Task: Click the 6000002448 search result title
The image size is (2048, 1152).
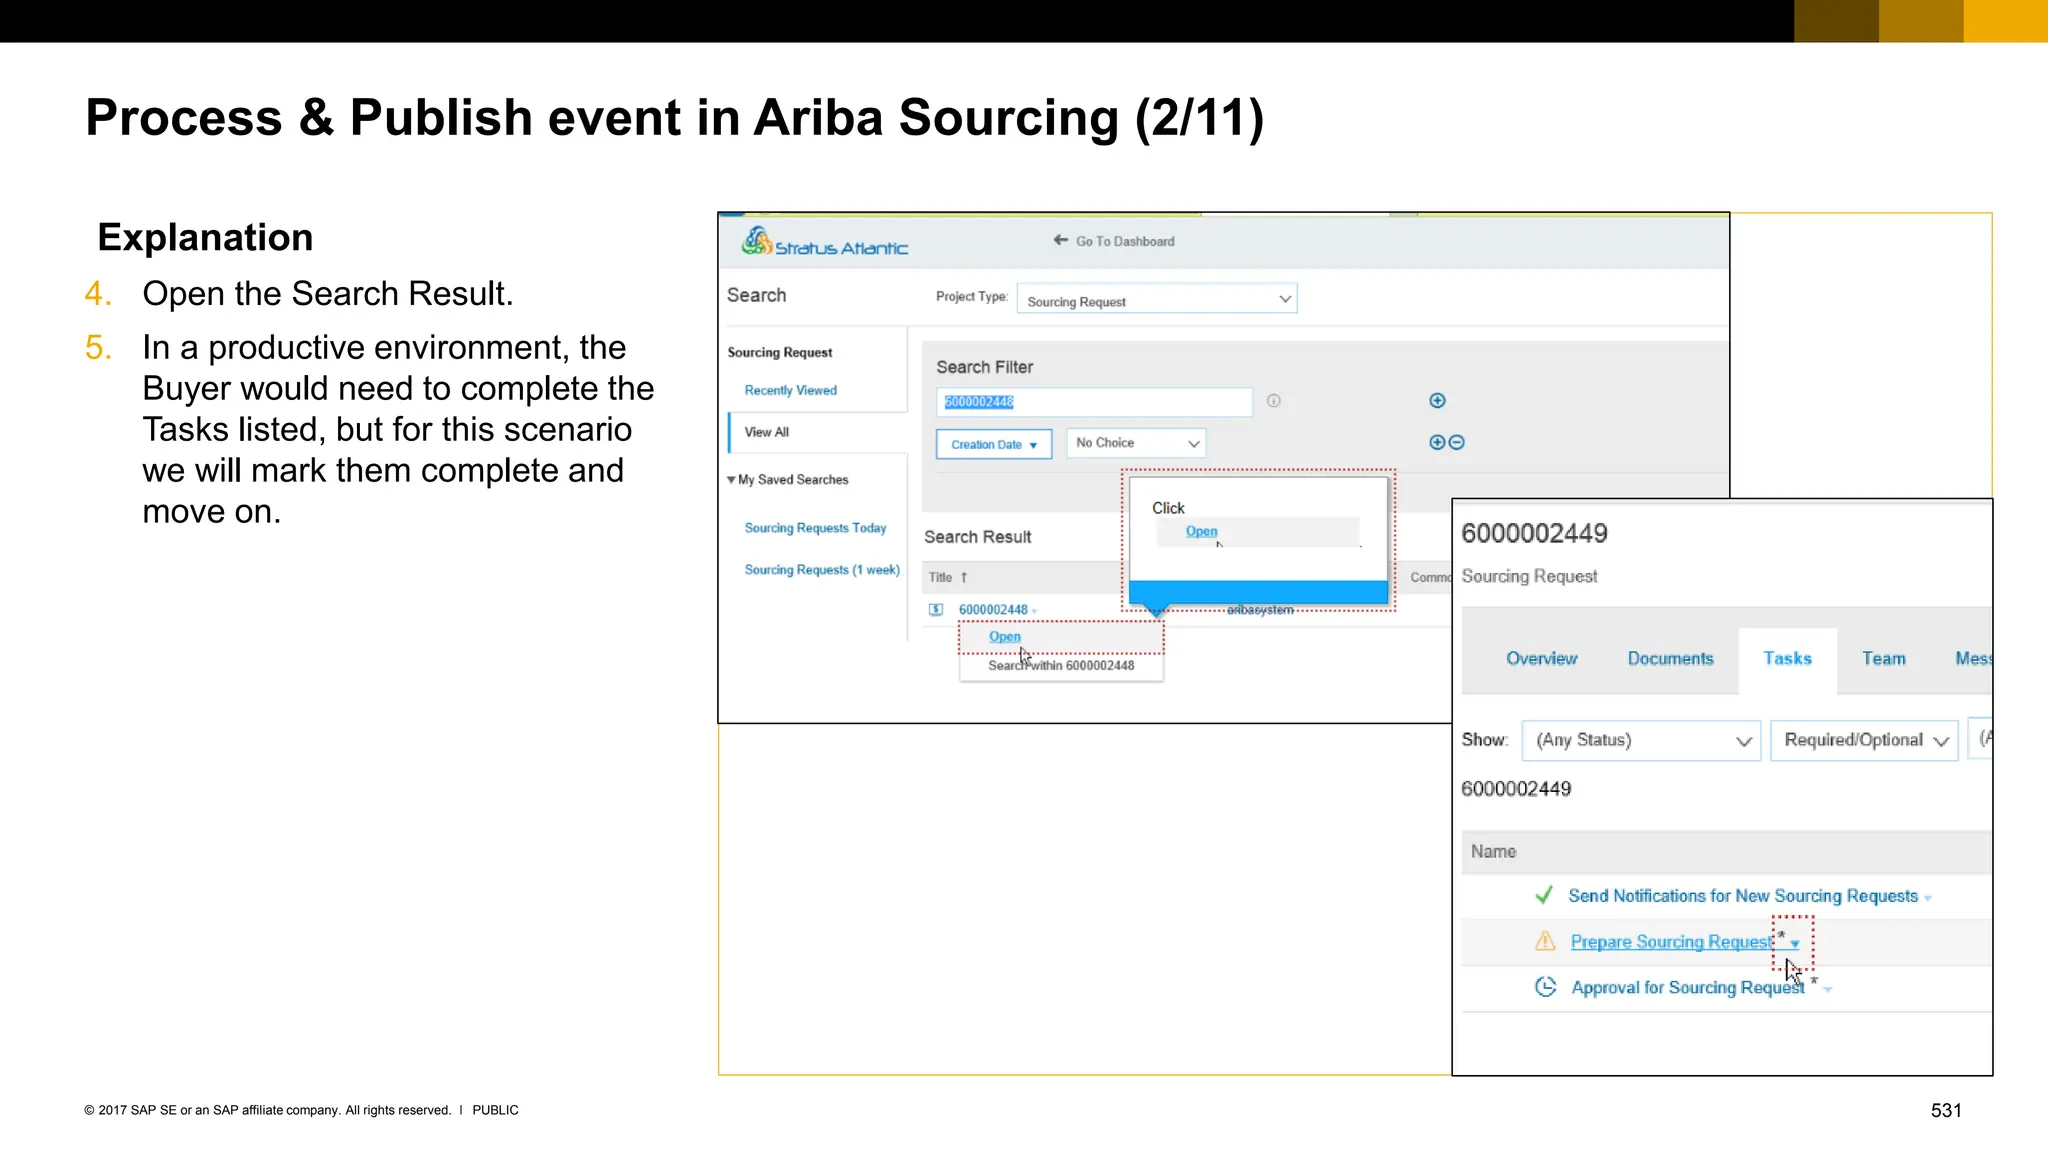Action: (993, 609)
